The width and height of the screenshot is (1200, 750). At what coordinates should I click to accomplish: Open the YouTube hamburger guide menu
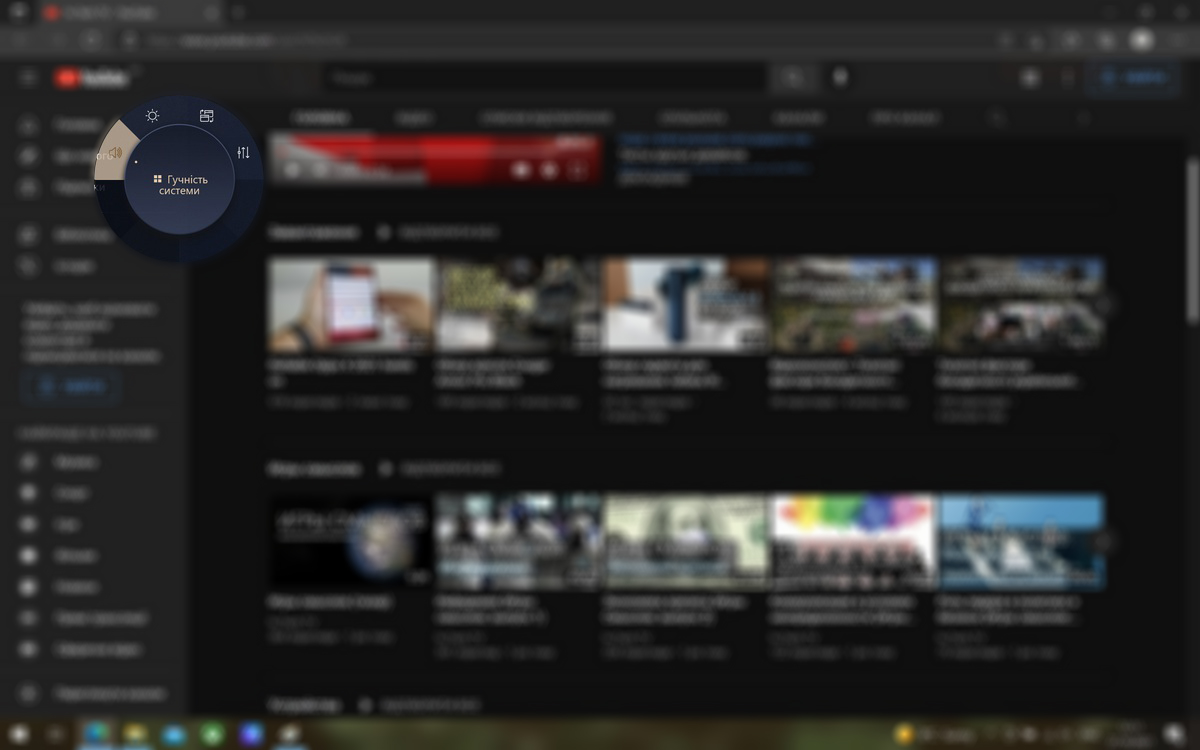click(28, 78)
